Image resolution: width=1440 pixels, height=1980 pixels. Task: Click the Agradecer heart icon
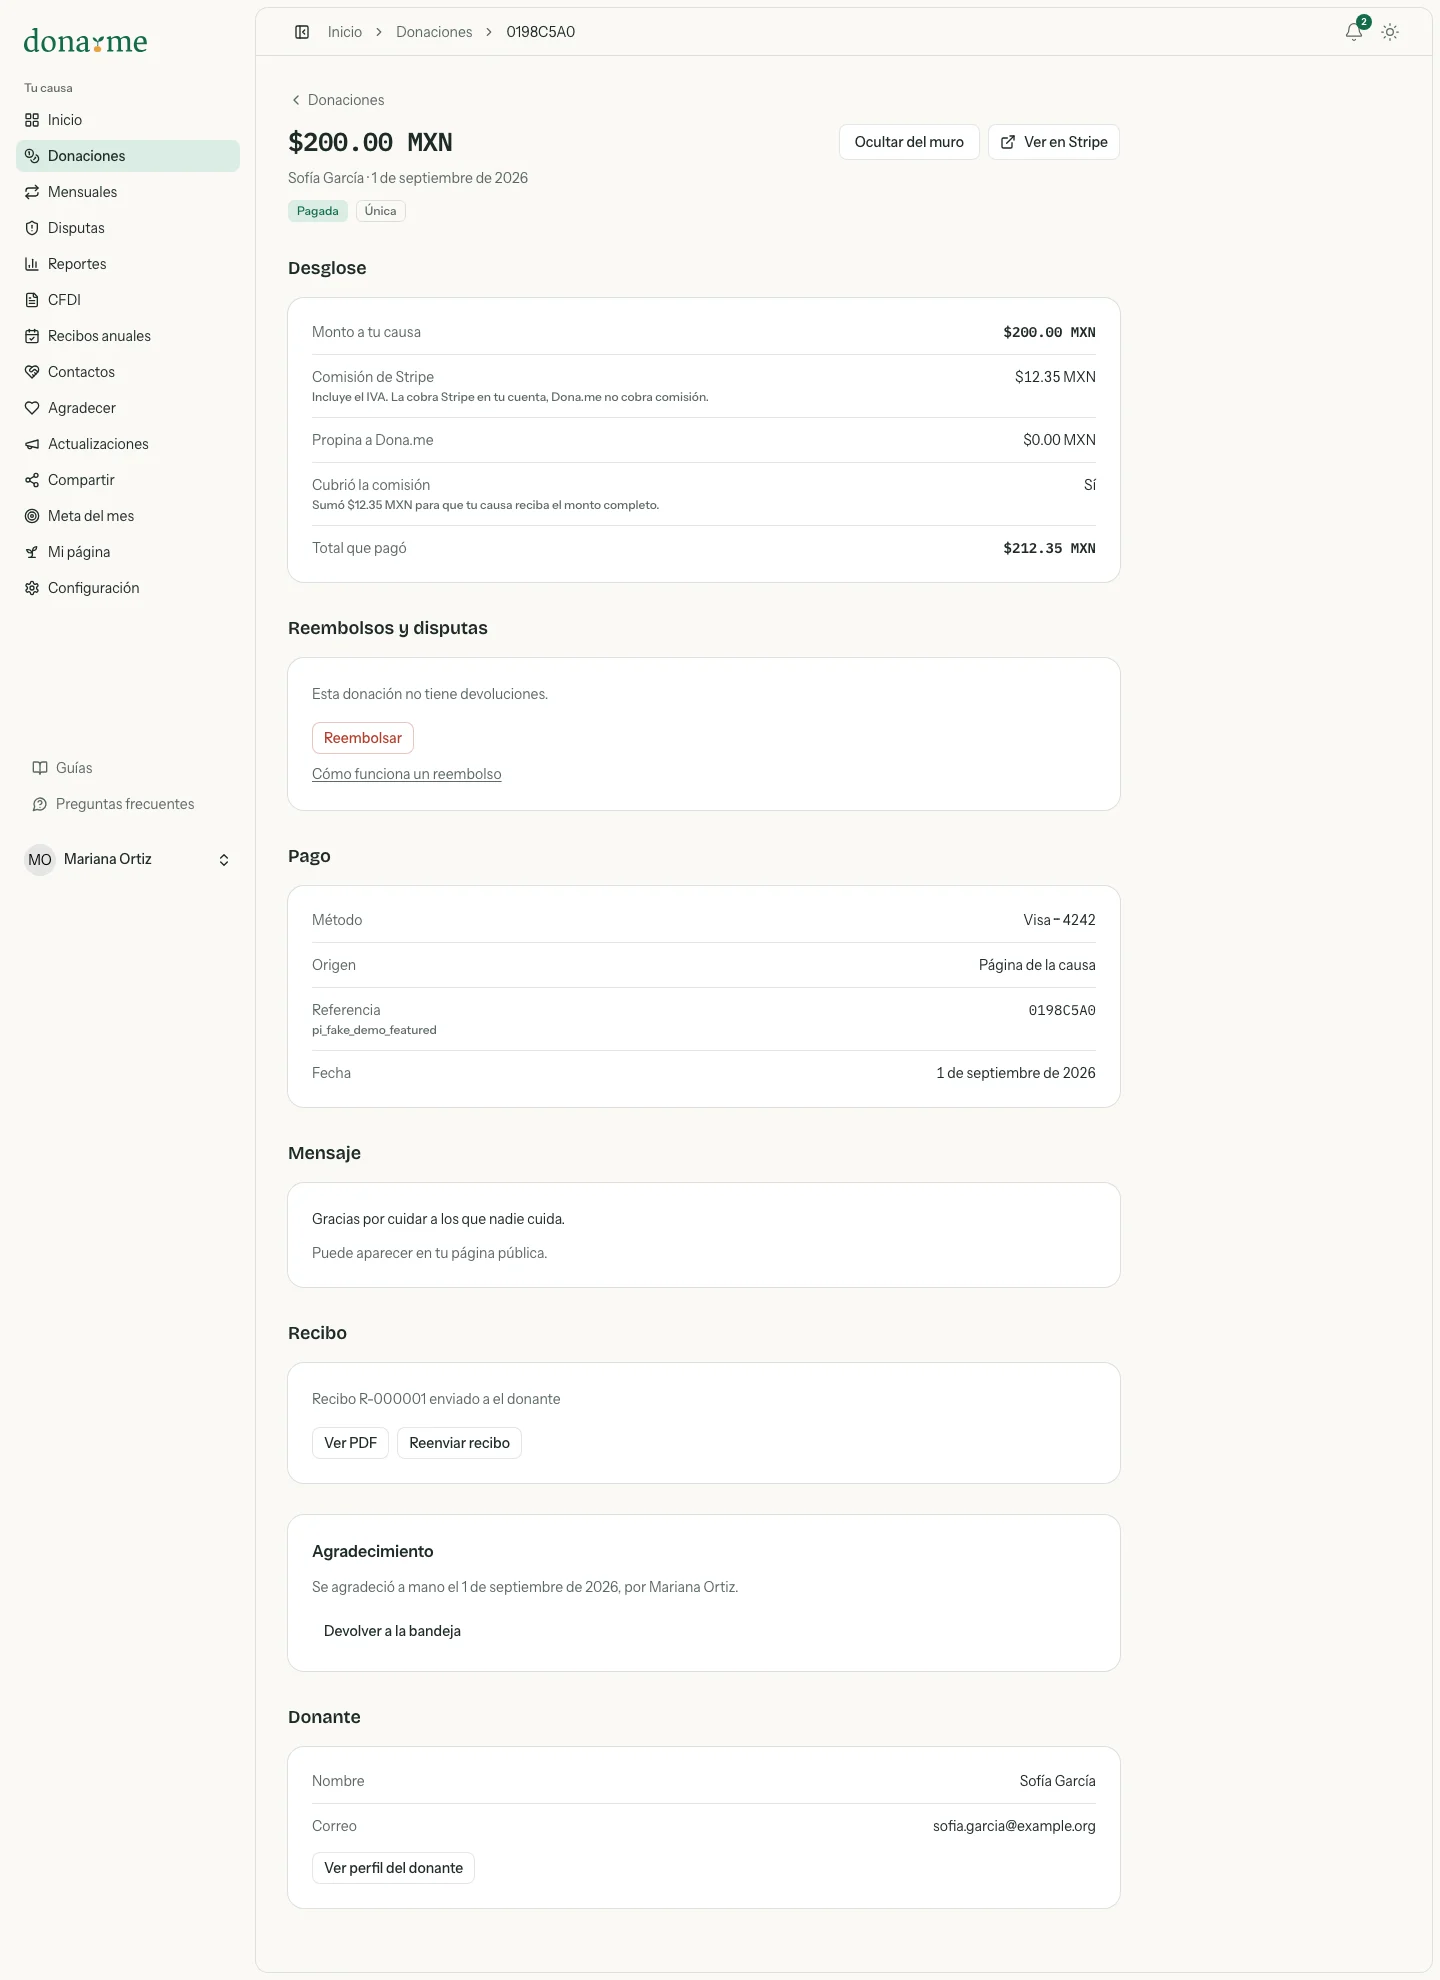point(32,408)
